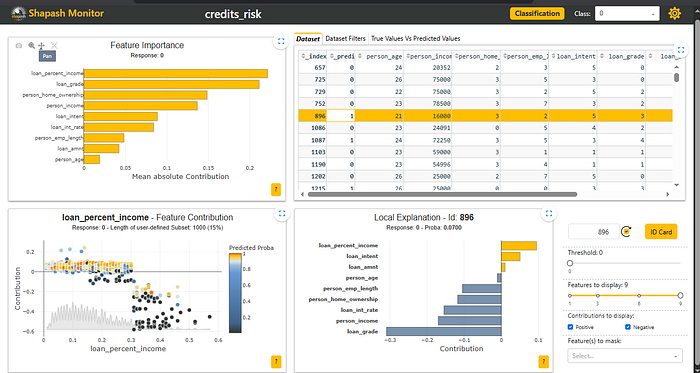The width and height of the screenshot is (700, 373).
Task: Click the Shapash logo icon
Action: tap(19, 13)
